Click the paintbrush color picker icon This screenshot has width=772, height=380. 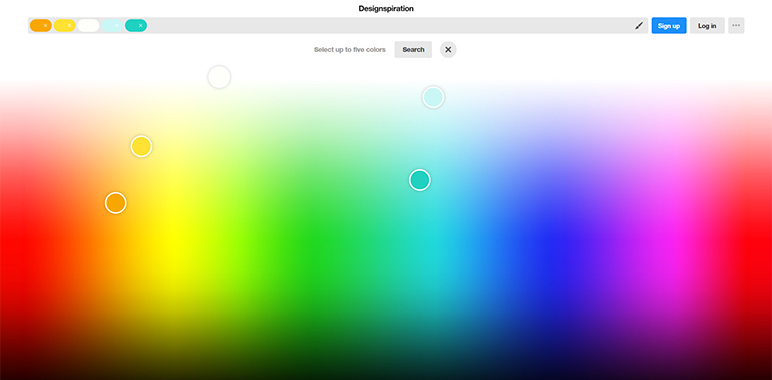[x=639, y=26]
